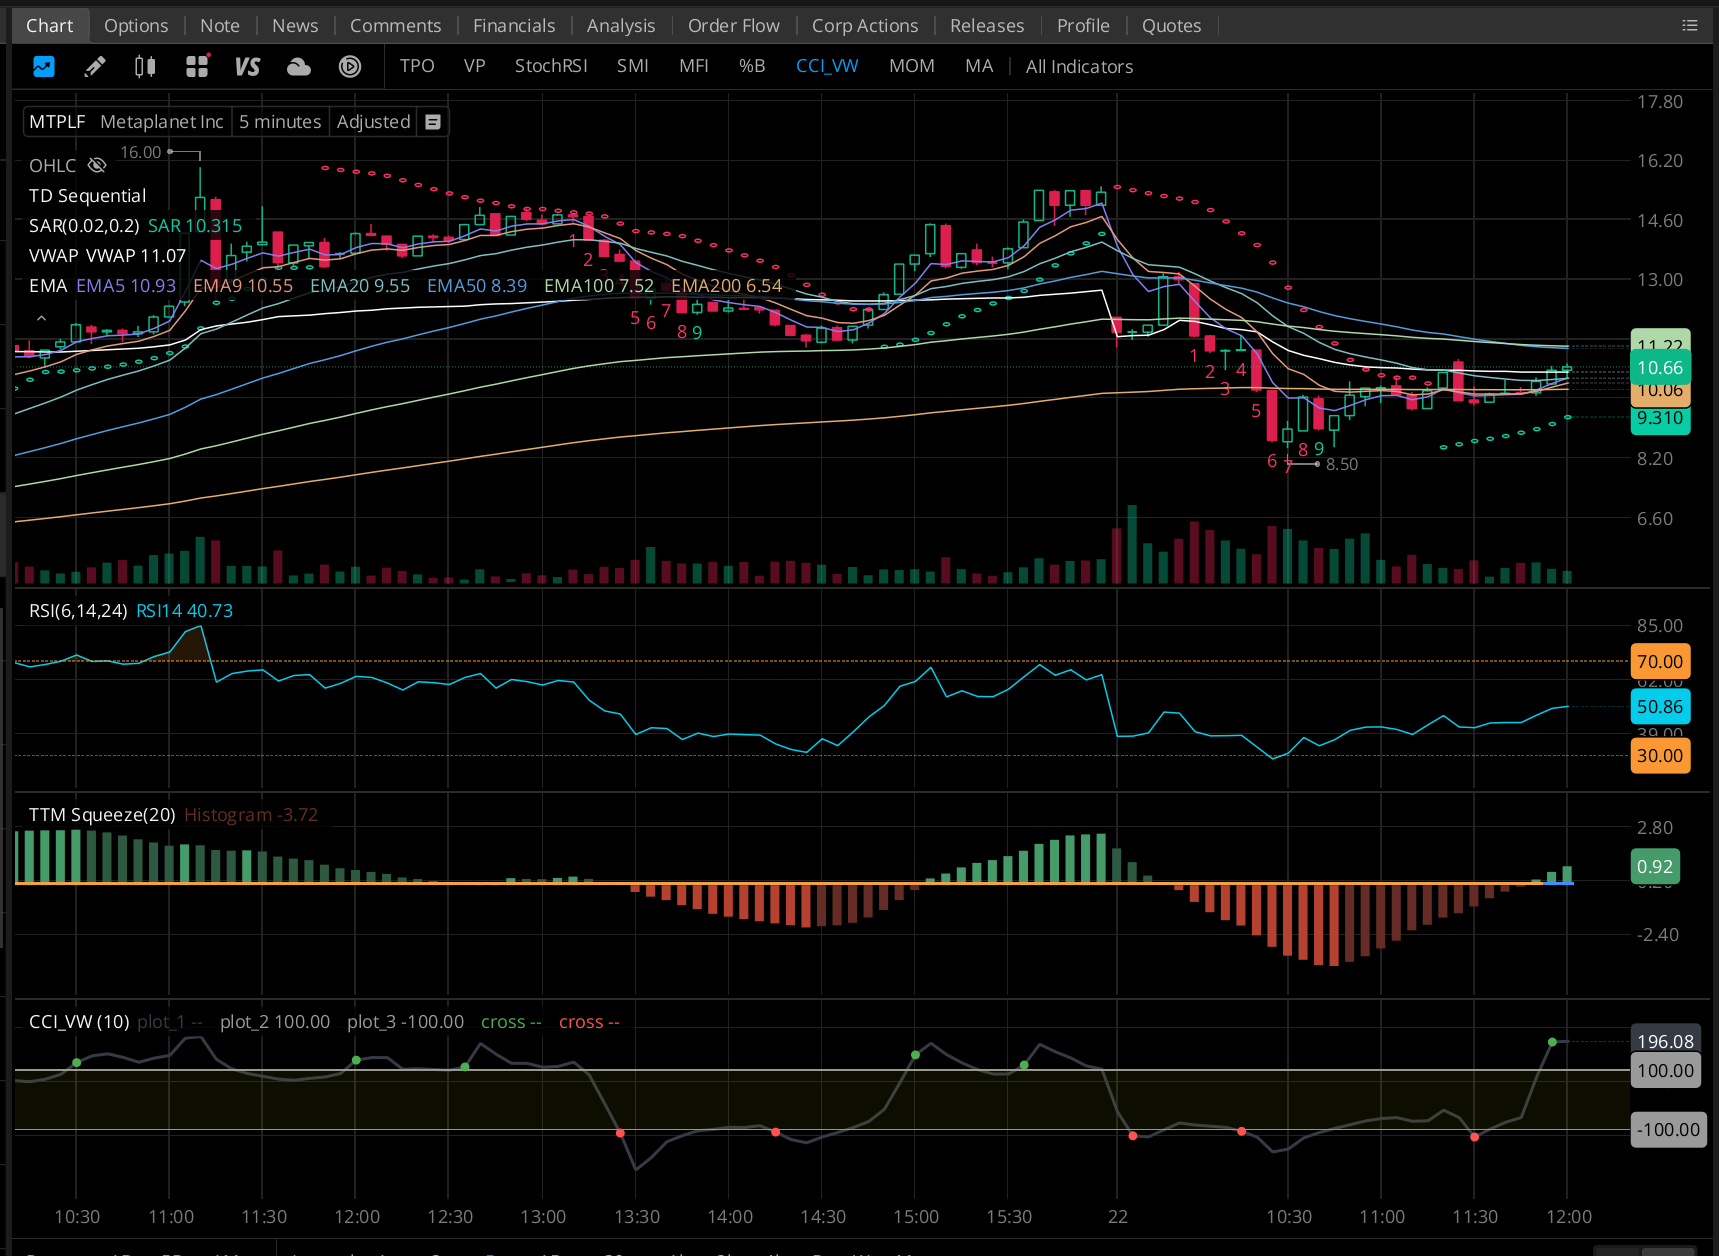Select the MFI indicator
This screenshot has width=1719, height=1256.
pyautogui.click(x=694, y=66)
